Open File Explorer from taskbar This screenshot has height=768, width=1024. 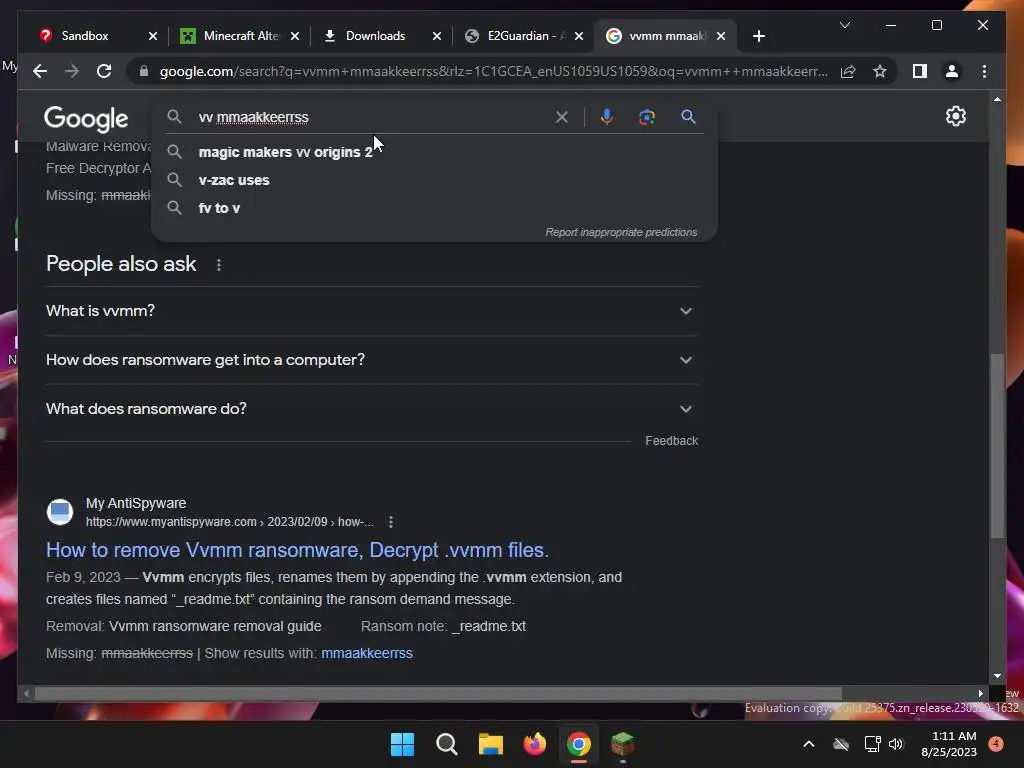(x=490, y=744)
